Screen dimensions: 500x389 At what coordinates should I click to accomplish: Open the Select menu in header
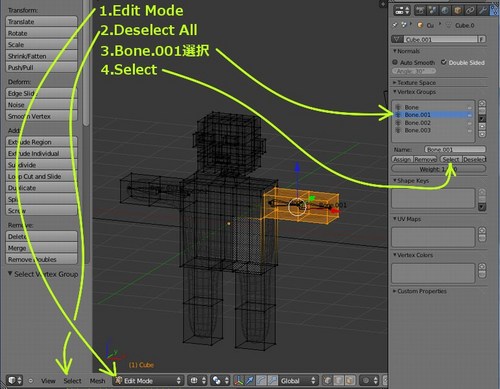(x=72, y=381)
